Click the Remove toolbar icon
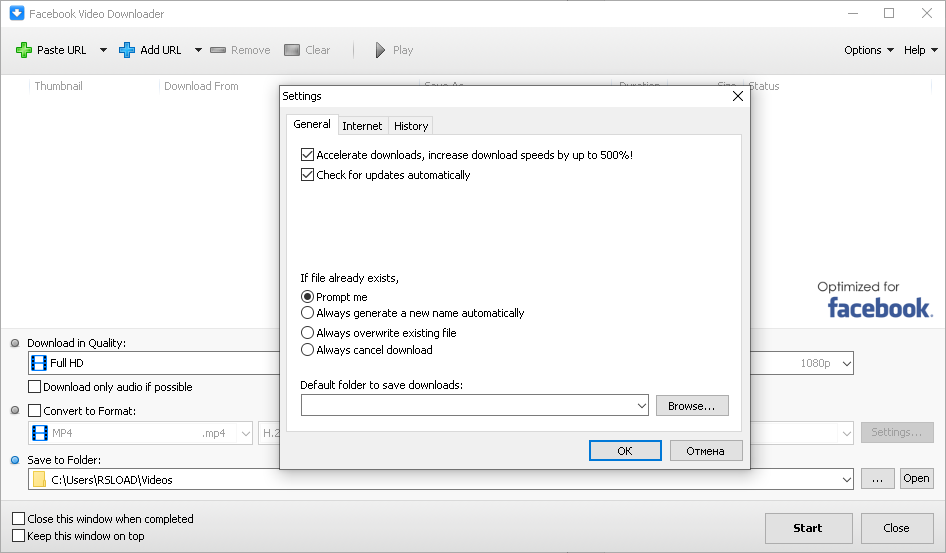 [x=218, y=50]
